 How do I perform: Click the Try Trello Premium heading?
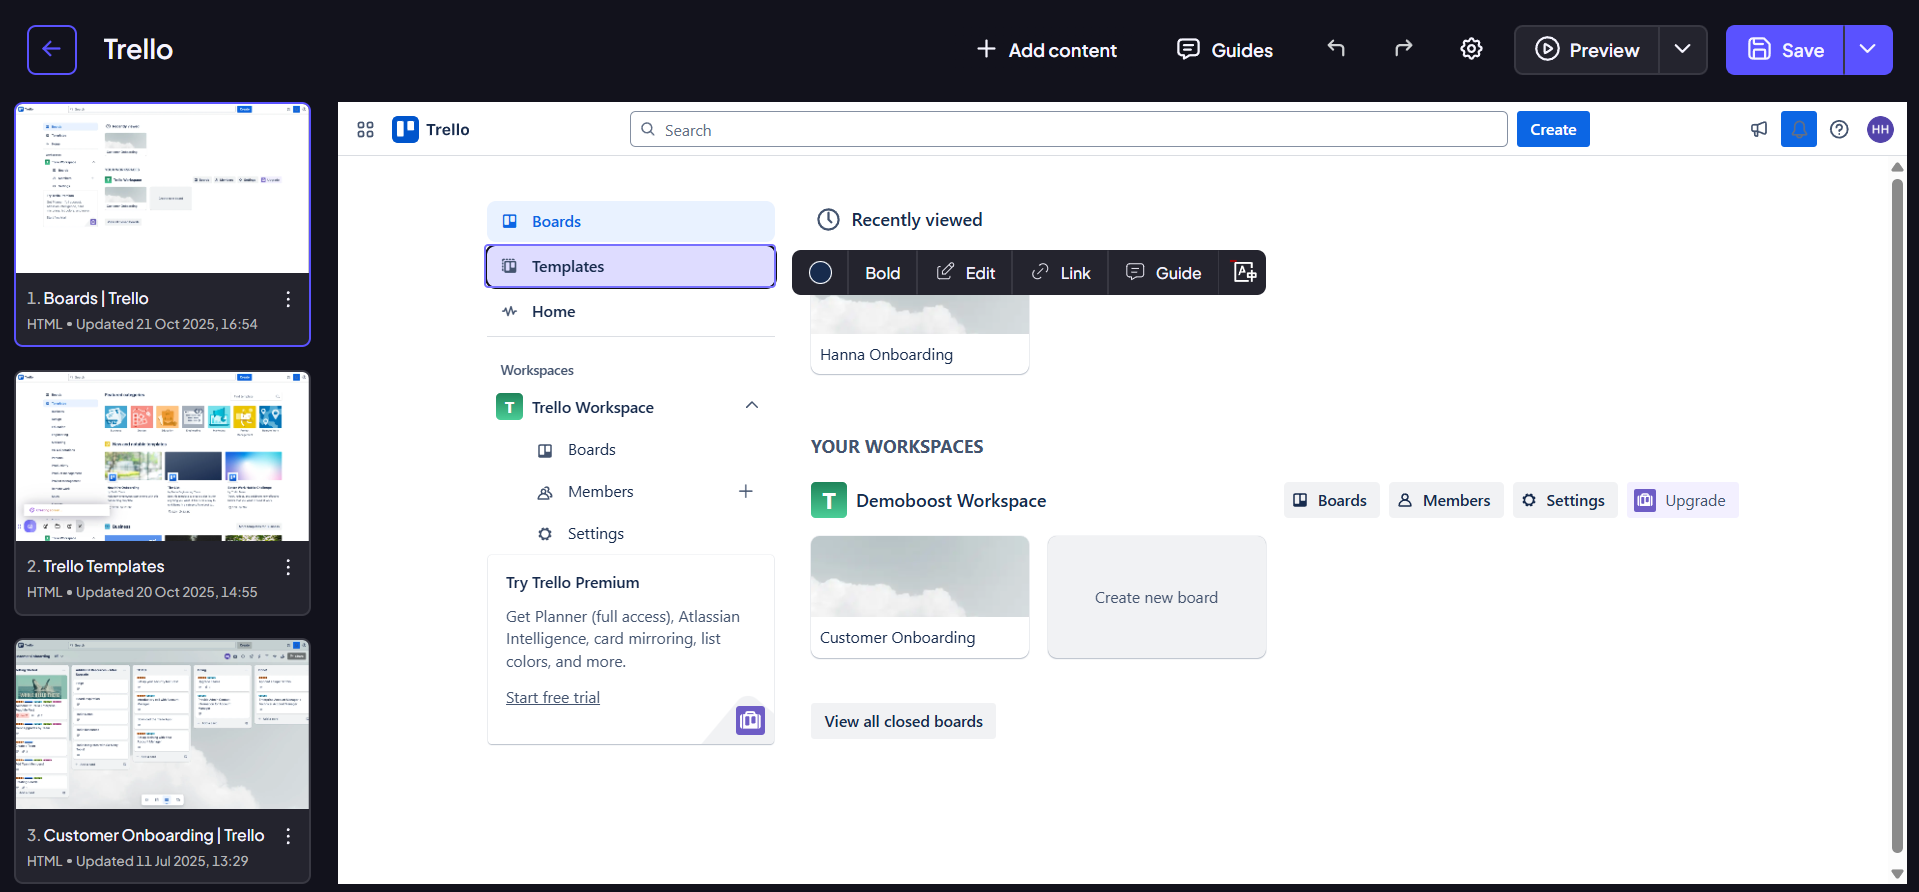(x=573, y=582)
